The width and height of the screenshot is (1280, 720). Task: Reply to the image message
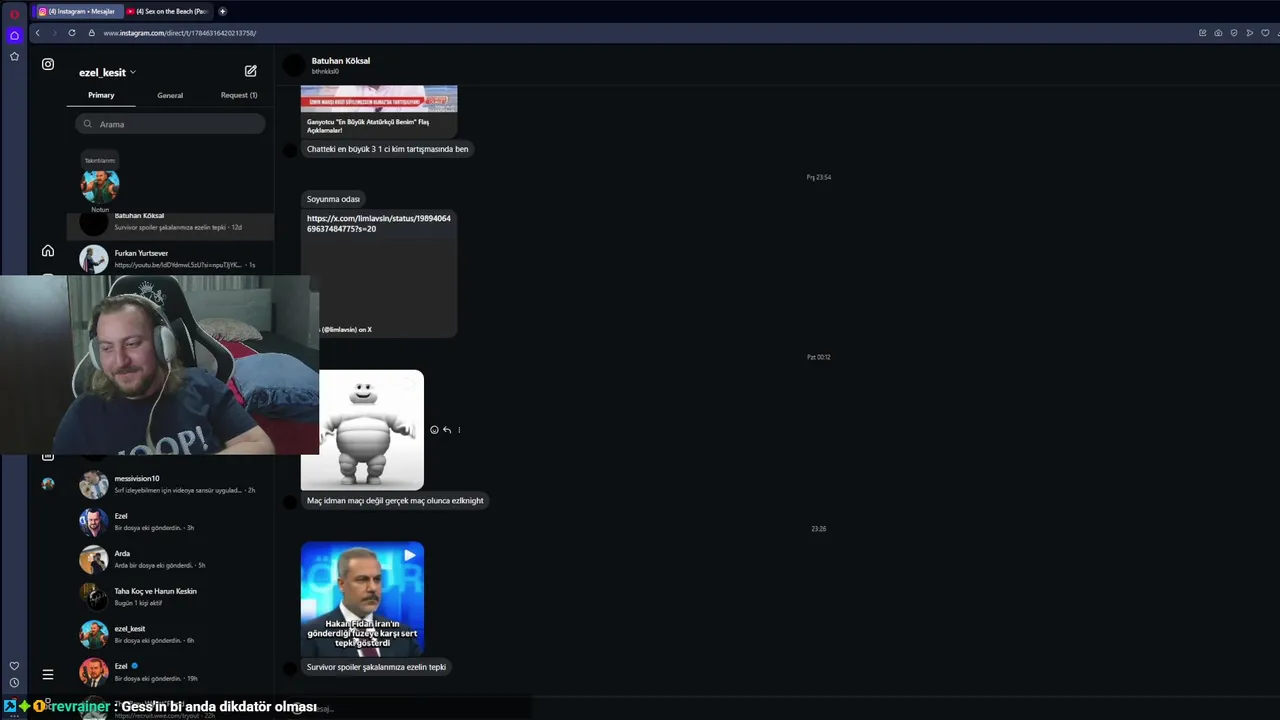point(447,430)
